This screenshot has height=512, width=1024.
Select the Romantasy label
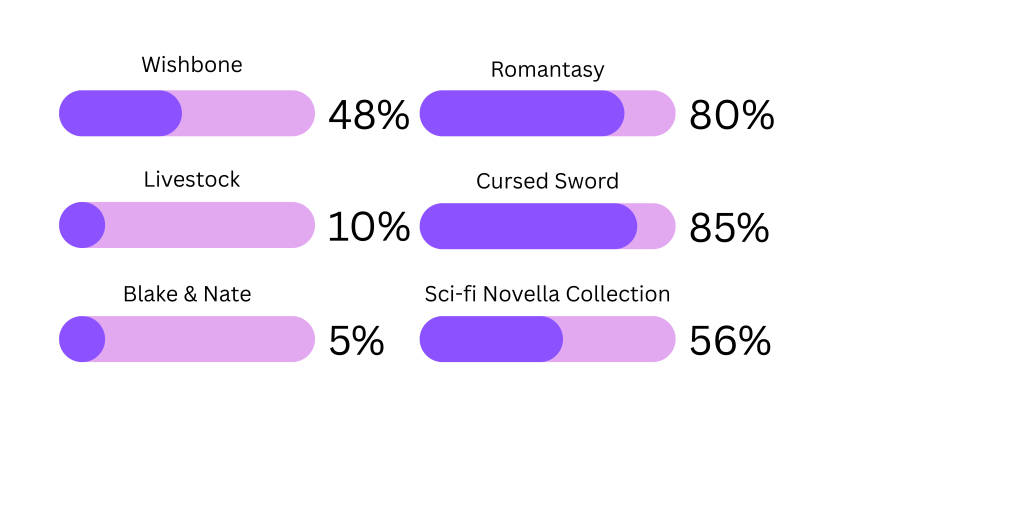(547, 69)
